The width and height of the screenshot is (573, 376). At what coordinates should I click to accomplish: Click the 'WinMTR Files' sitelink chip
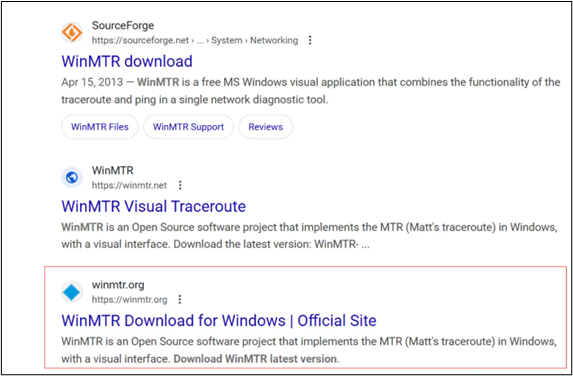click(x=100, y=127)
